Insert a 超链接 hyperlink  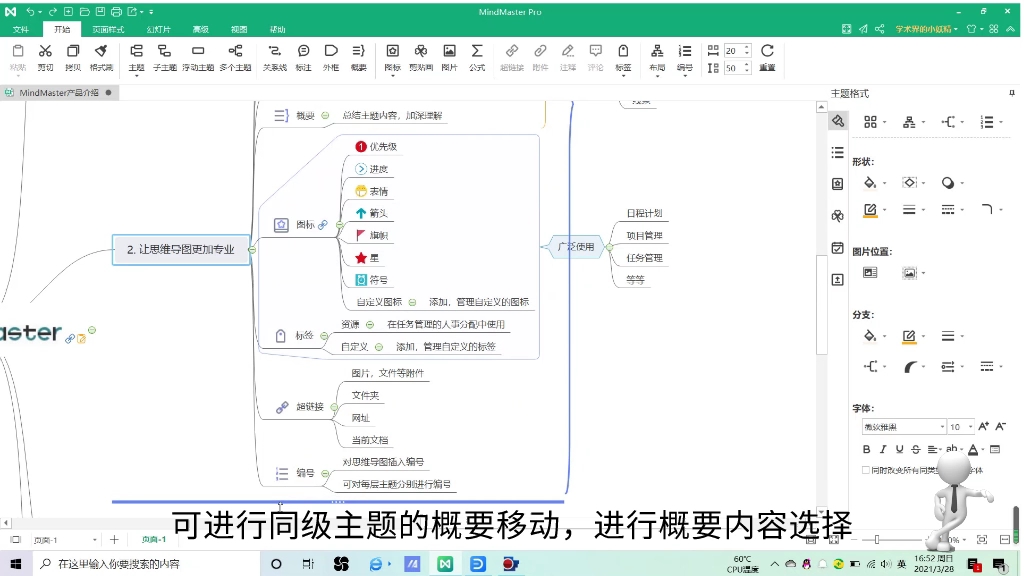(510, 55)
